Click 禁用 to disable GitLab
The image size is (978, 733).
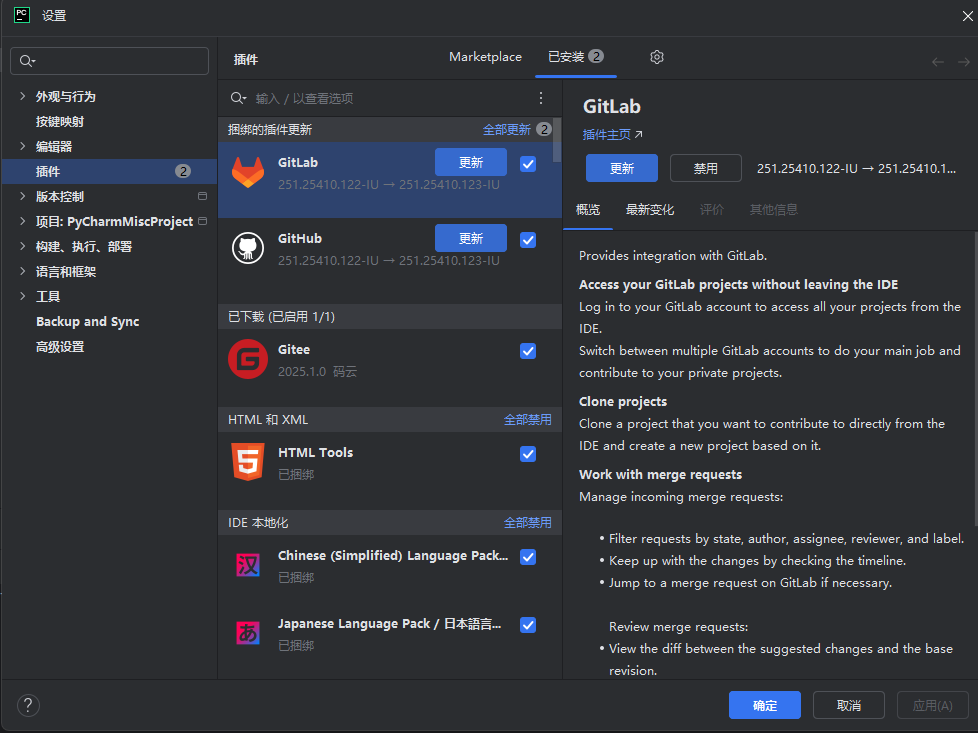pos(706,168)
